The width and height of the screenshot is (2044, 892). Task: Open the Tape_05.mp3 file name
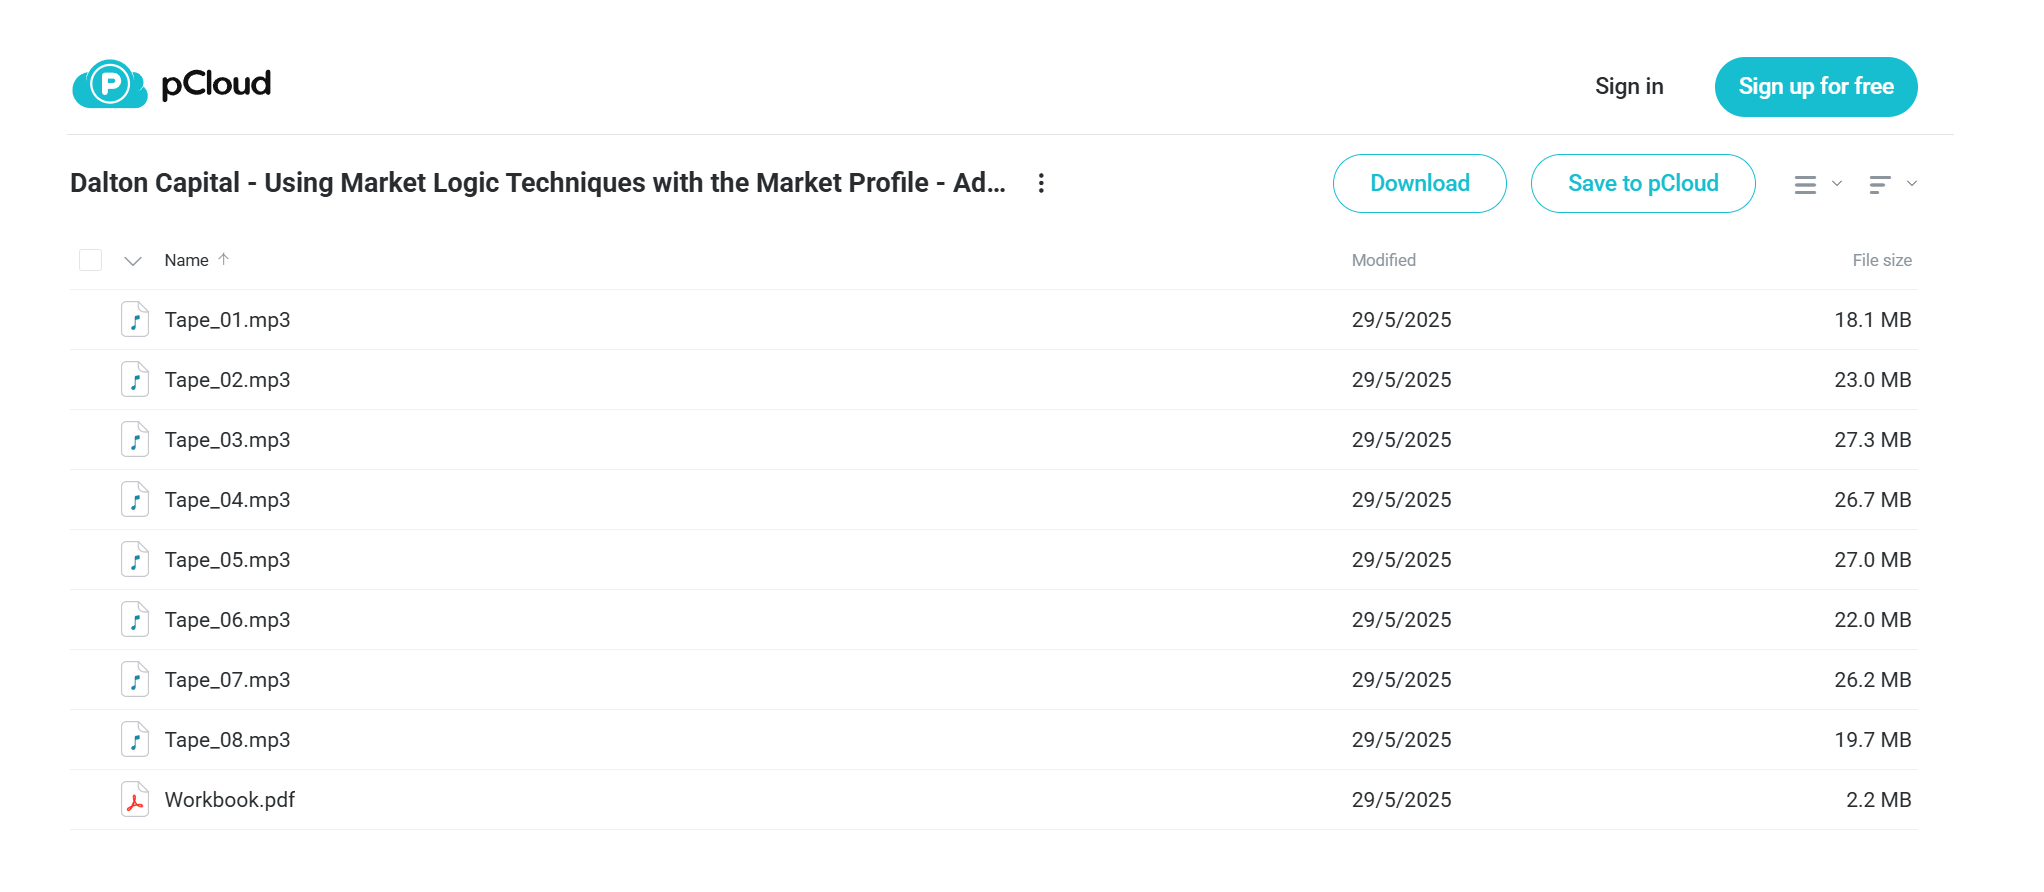click(228, 560)
